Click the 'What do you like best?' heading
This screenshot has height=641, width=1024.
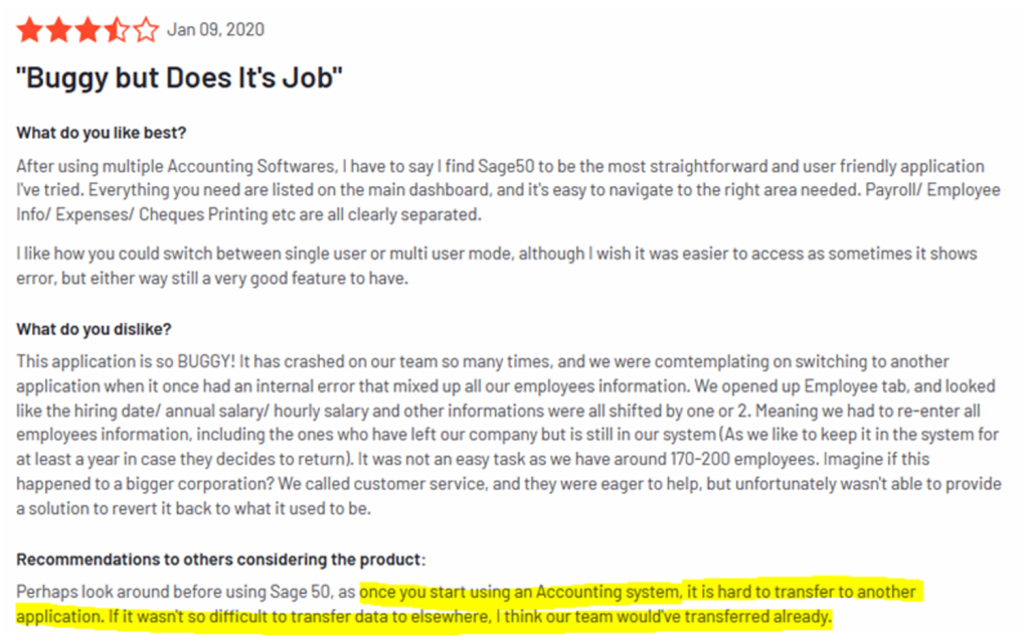point(101,133)
